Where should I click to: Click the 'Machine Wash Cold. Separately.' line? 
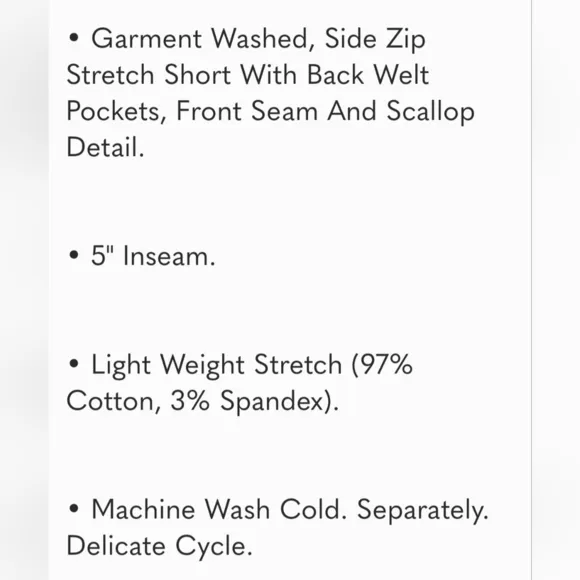tap(290, 510)
